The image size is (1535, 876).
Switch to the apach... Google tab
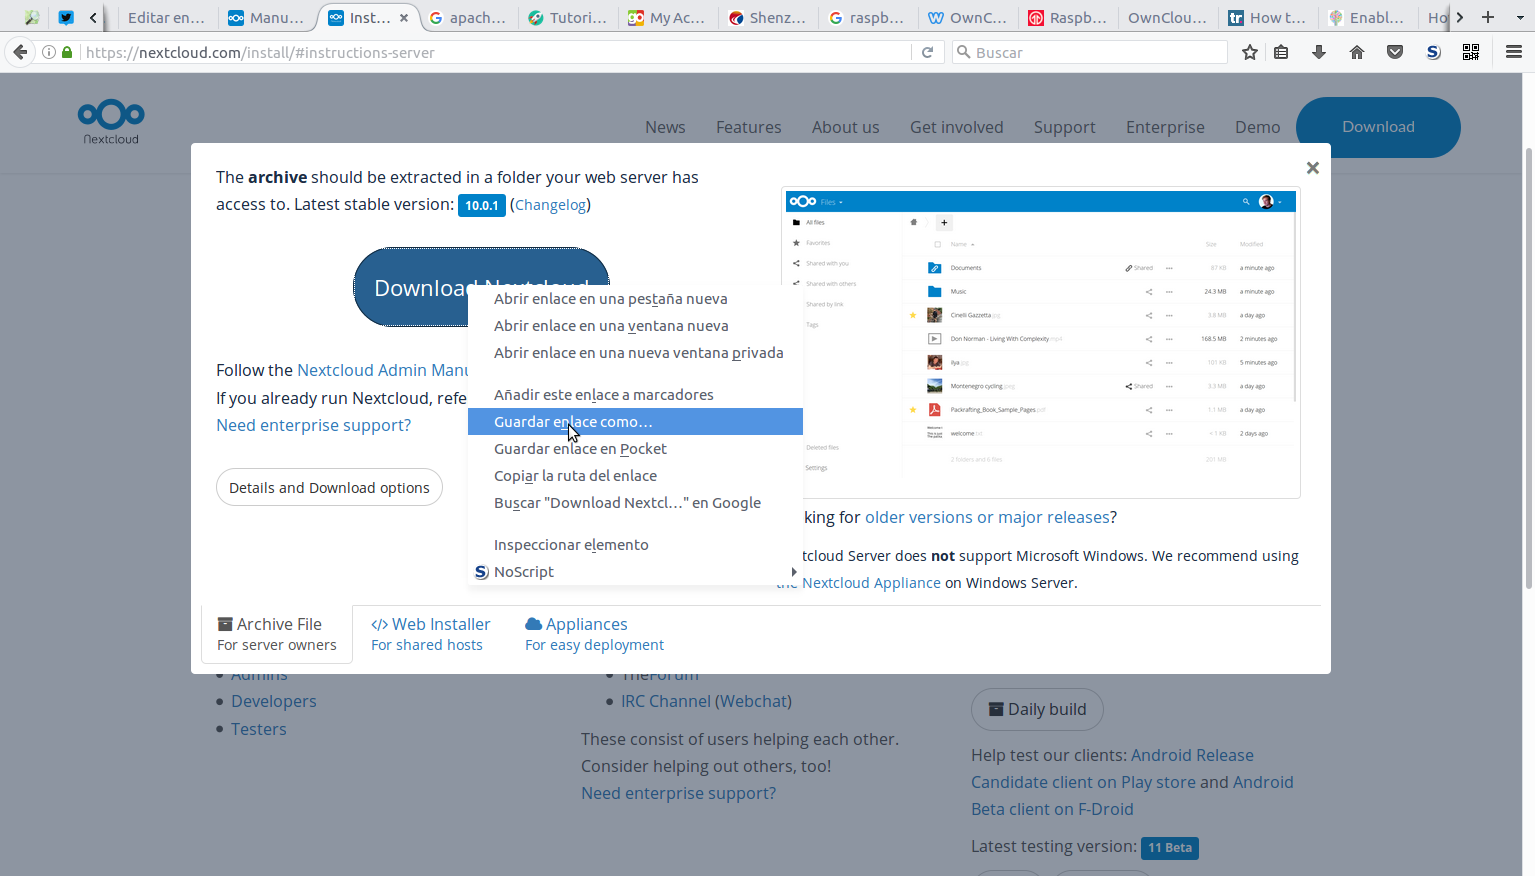pyautogui.click(x=468, y=17)
